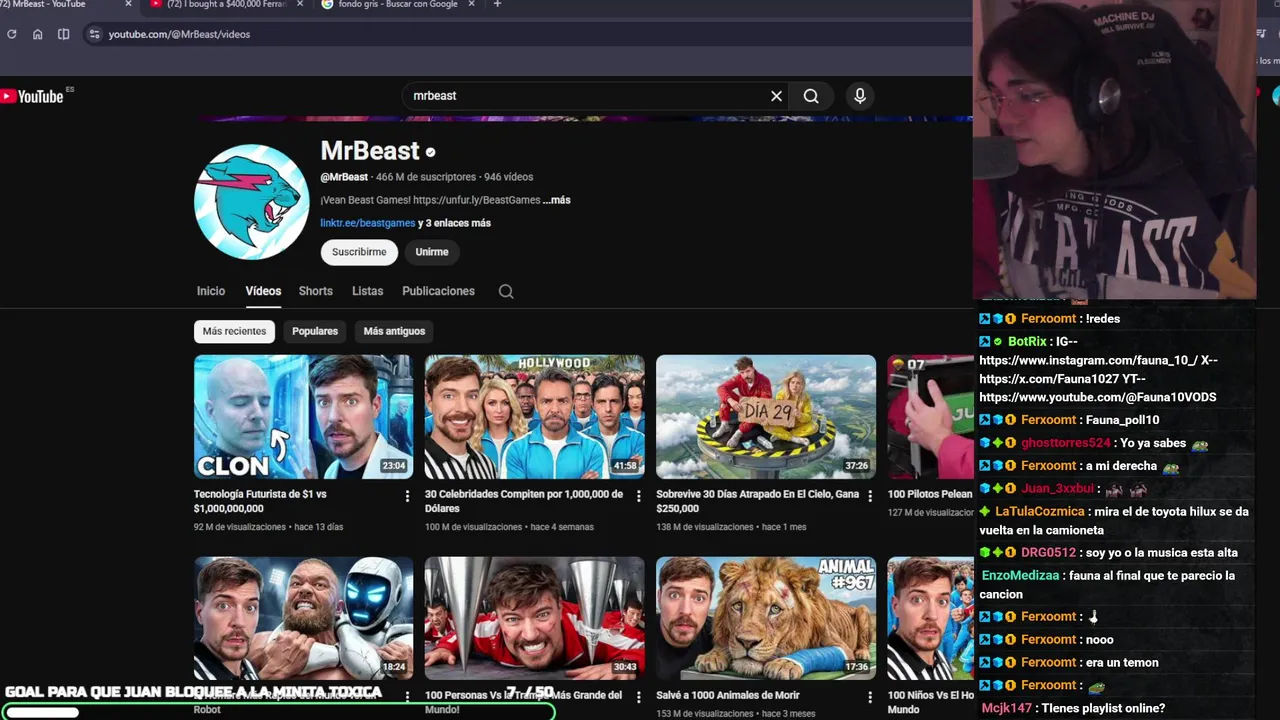Show the y 3 enlaces más links
This screenshot has height=720, width=1280.
[x=454, y=223]
